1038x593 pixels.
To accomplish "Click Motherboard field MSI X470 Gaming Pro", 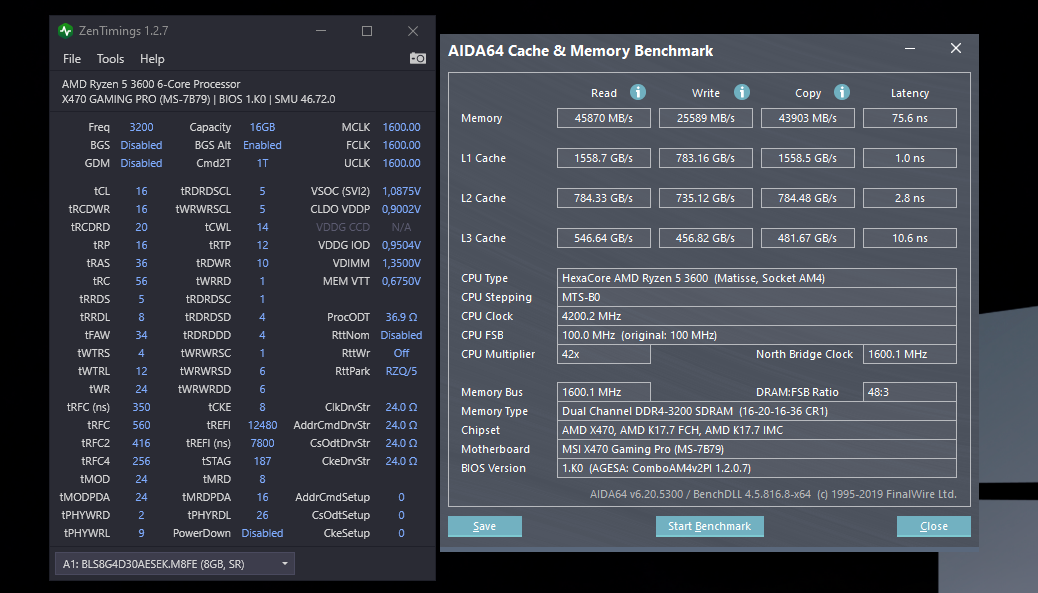I will point(757,449).
